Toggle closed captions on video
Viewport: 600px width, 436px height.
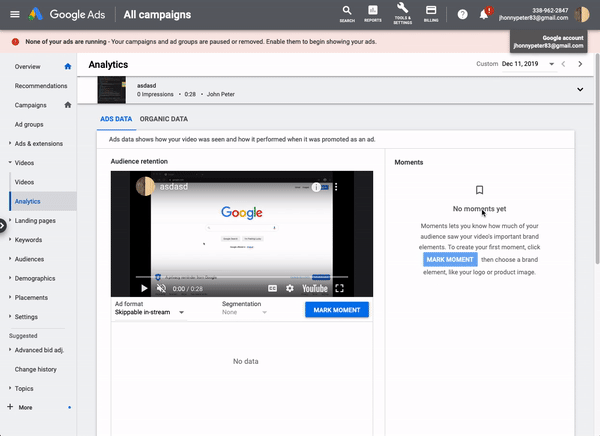click(x=271, y=288)
